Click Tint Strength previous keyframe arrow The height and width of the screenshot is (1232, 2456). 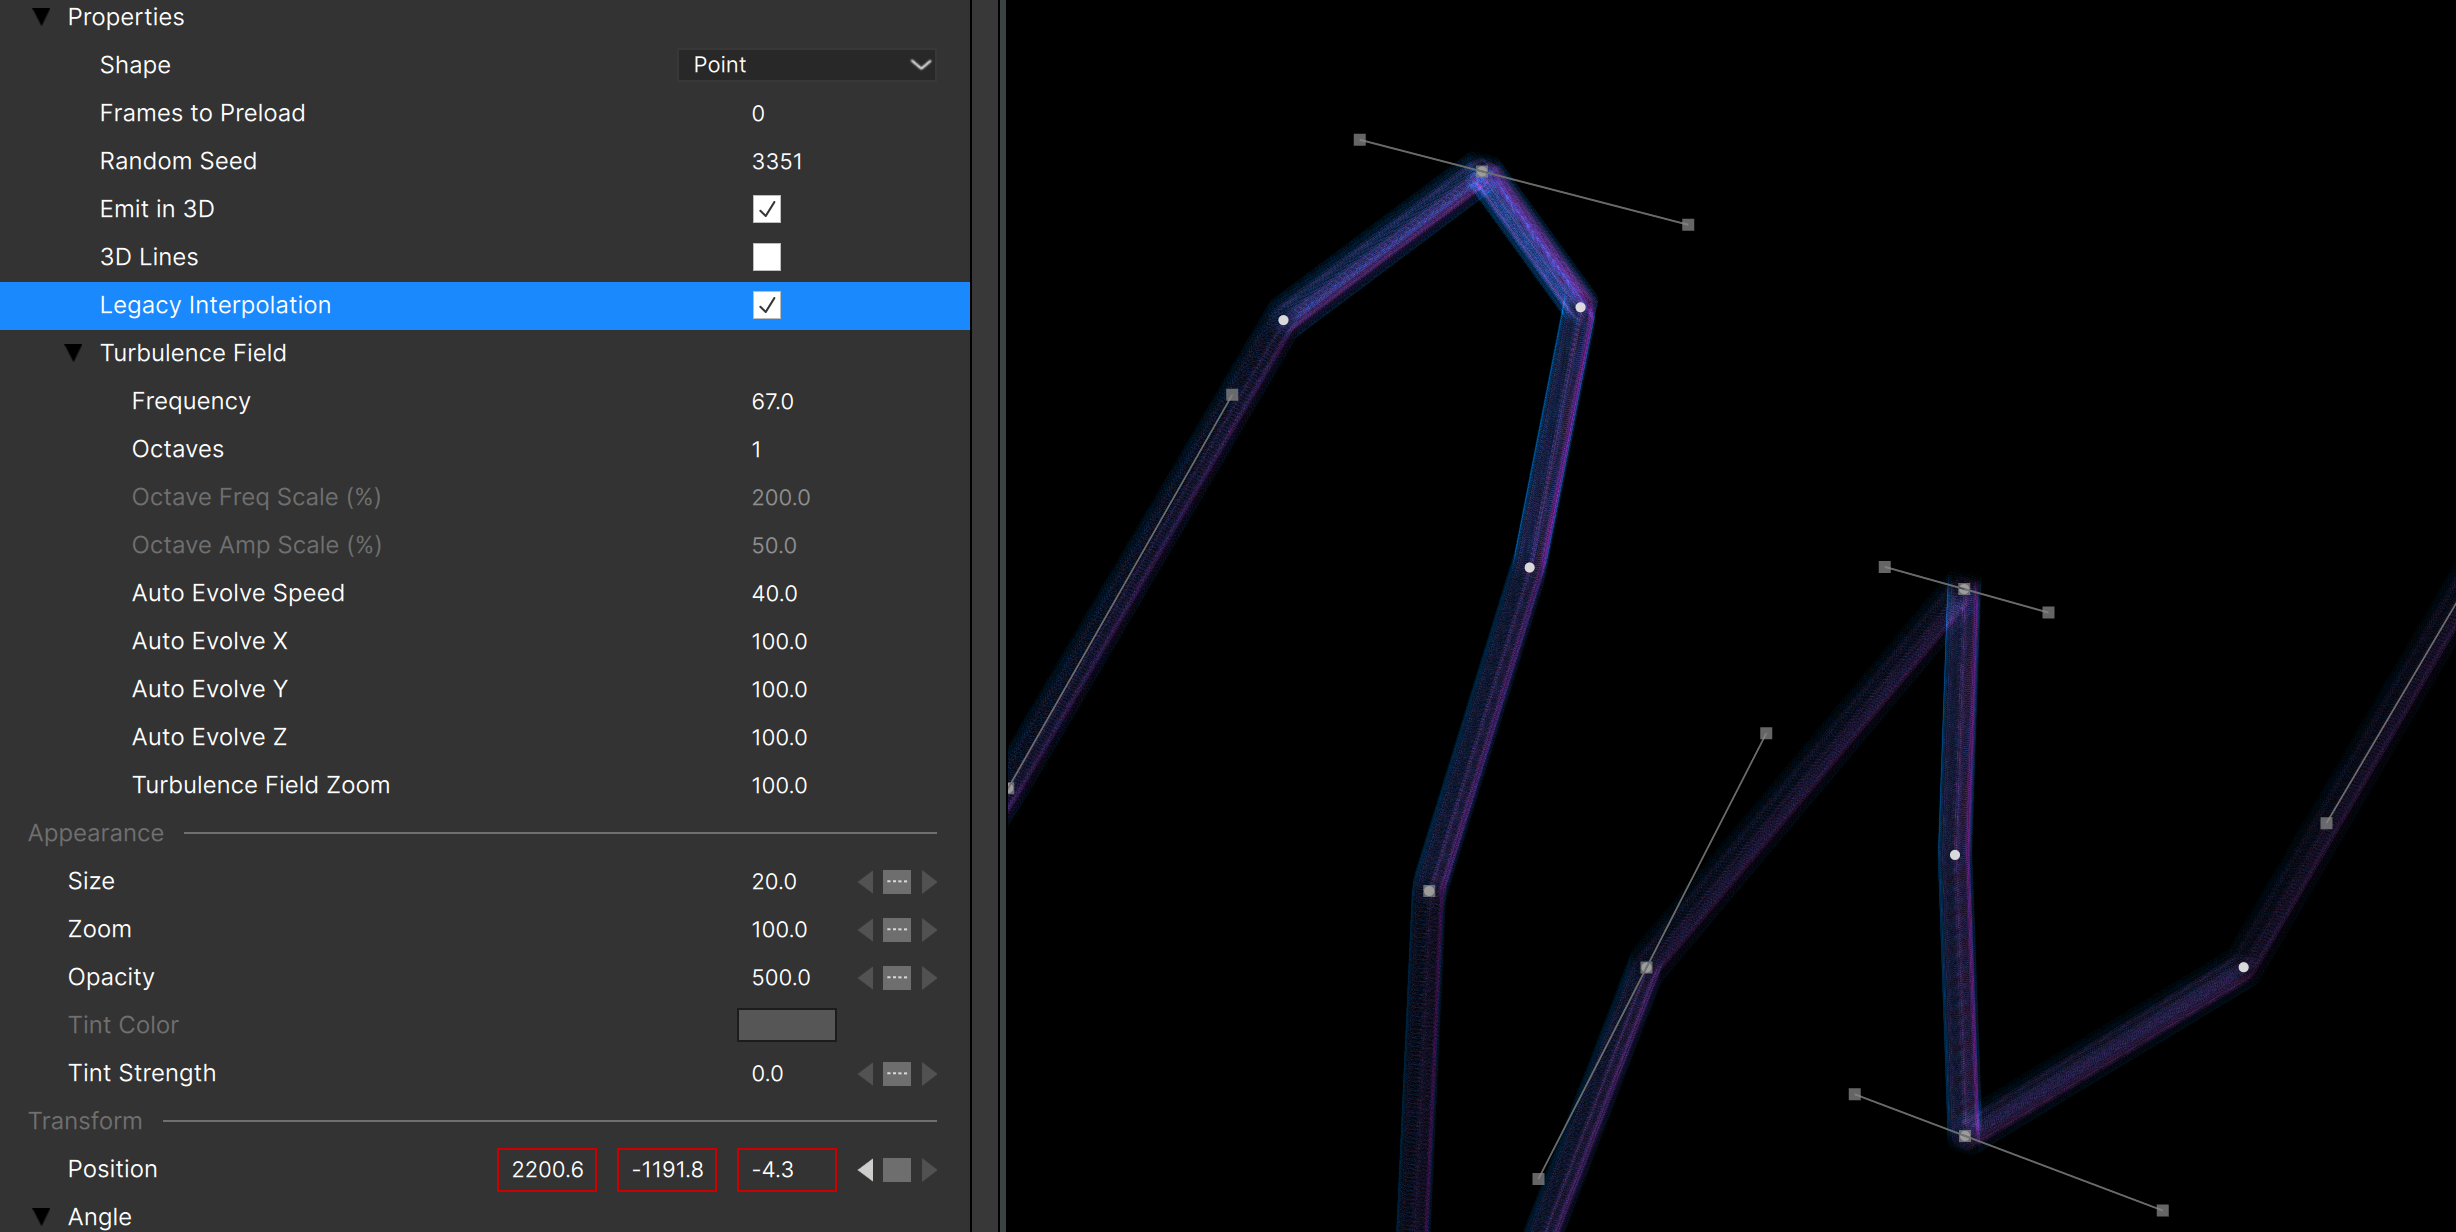[x=865, y=1073]
